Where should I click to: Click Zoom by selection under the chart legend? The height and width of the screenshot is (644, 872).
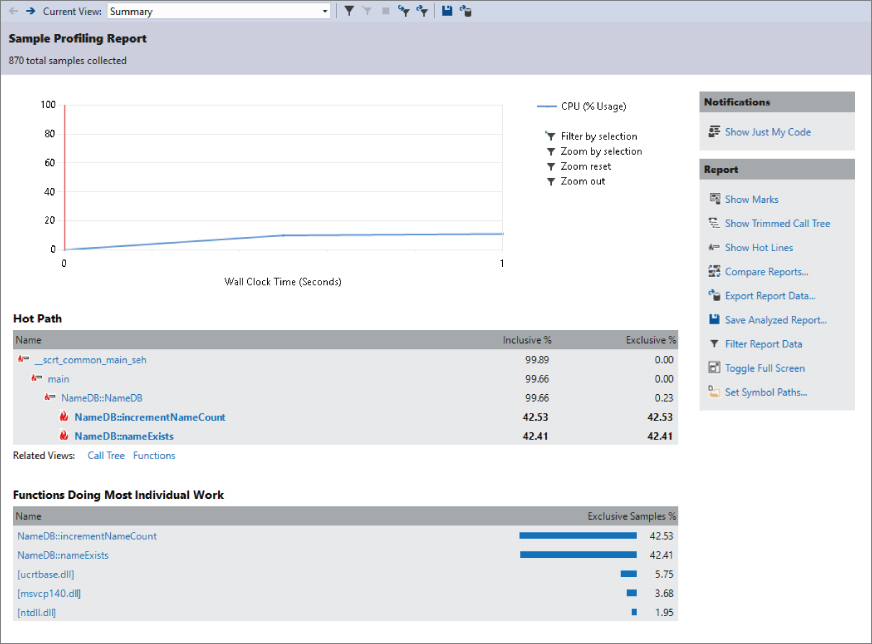pos(601,152)
